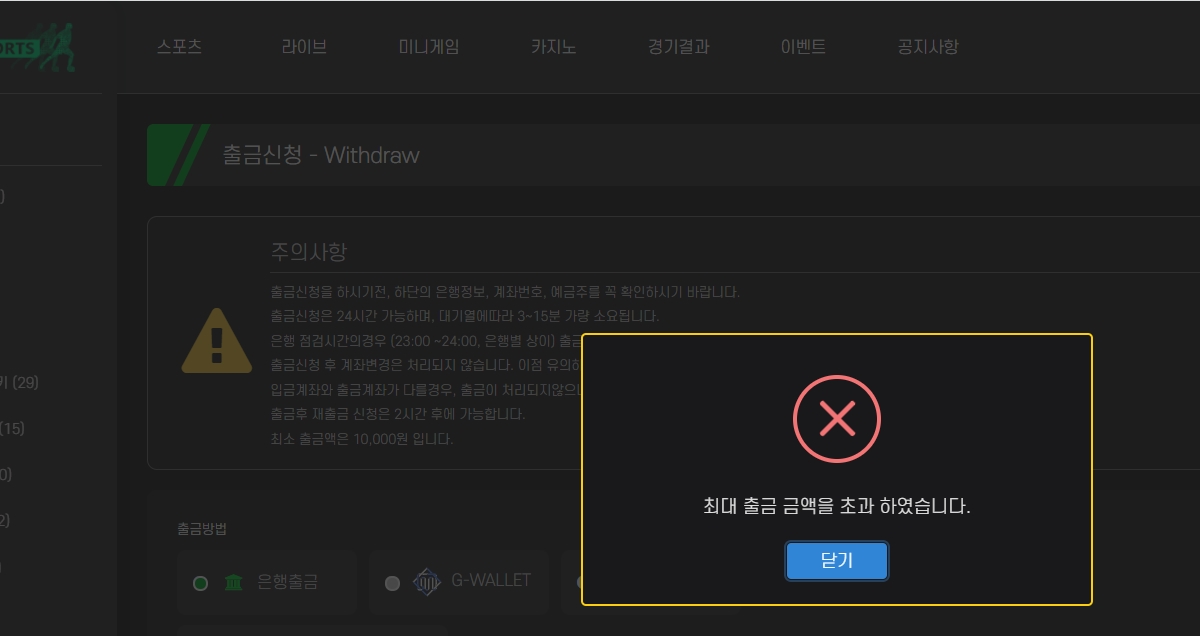Open the 라이브 menu
This screenshot has height=636, width=1200.
click(304, 47)
